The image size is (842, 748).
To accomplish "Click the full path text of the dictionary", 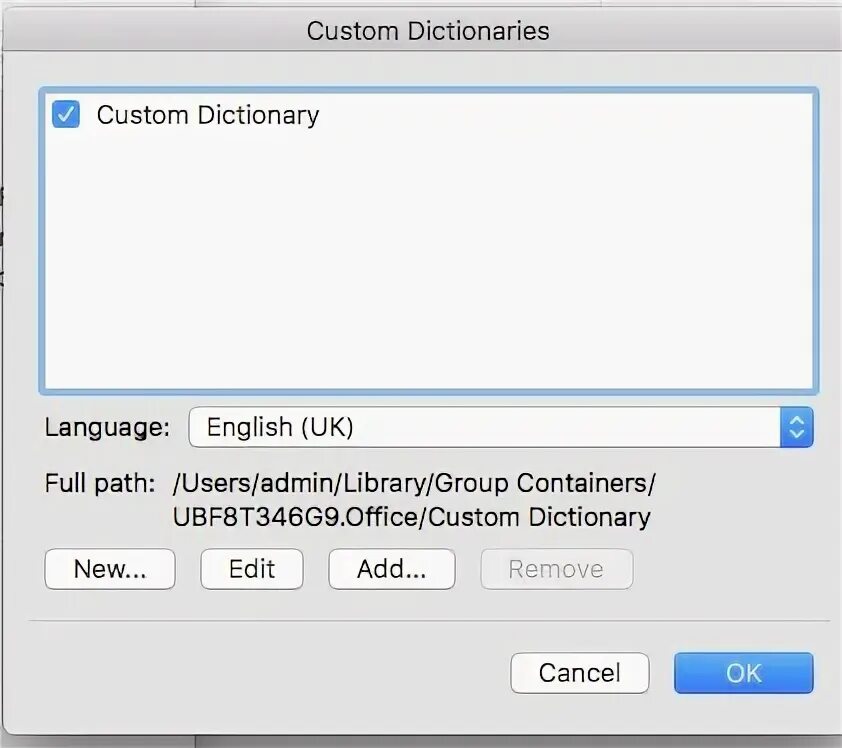I will 413,500.
